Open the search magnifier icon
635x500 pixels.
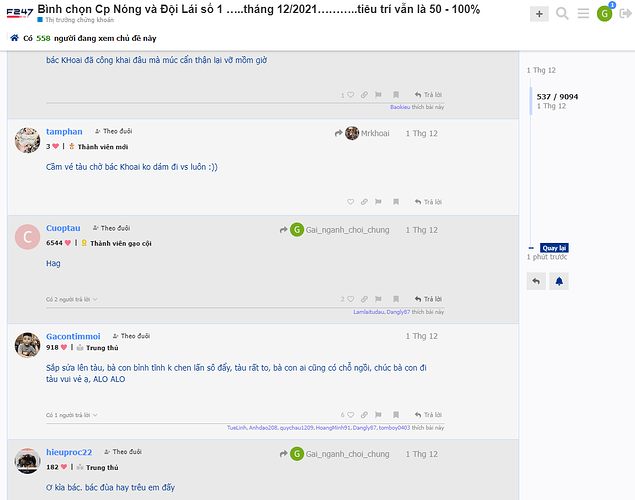click(x=562, y=14)
